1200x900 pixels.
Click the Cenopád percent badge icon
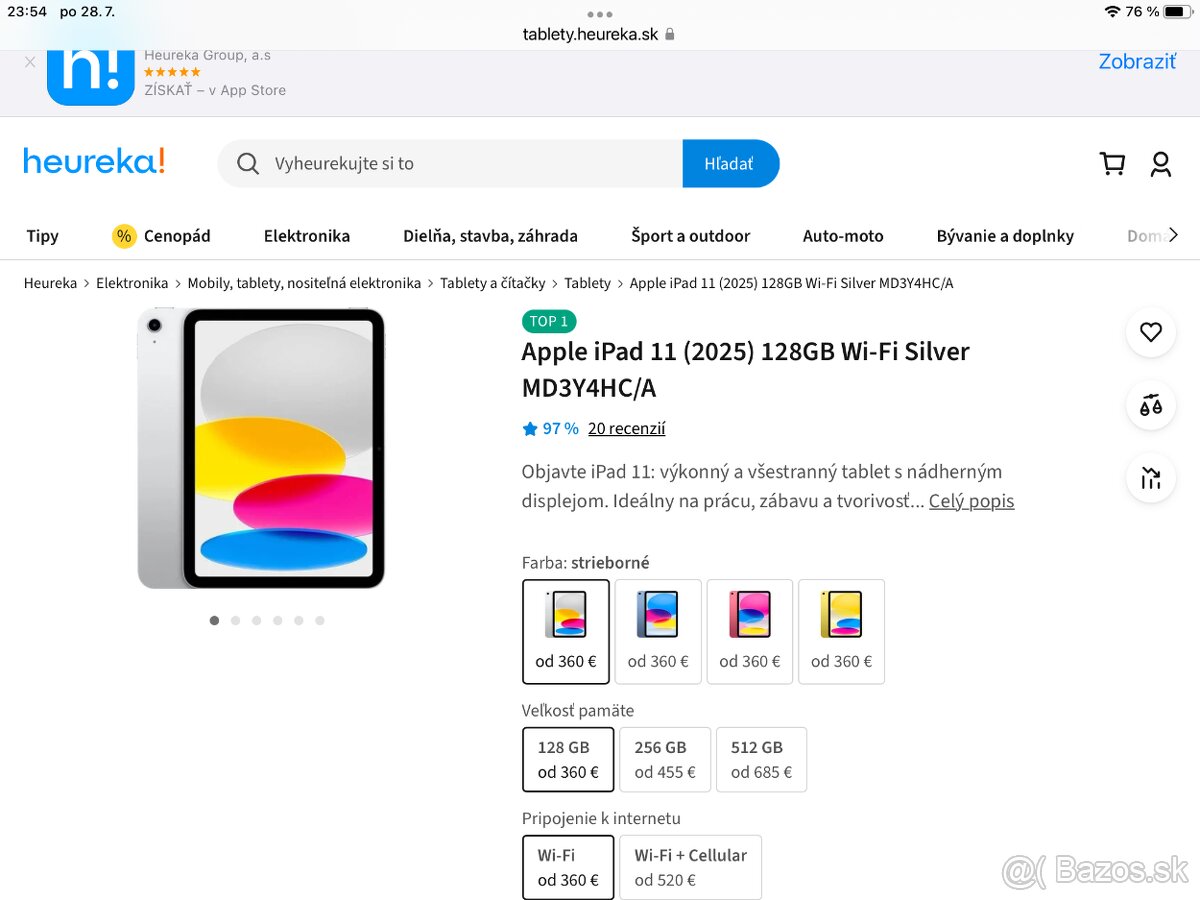124,236
